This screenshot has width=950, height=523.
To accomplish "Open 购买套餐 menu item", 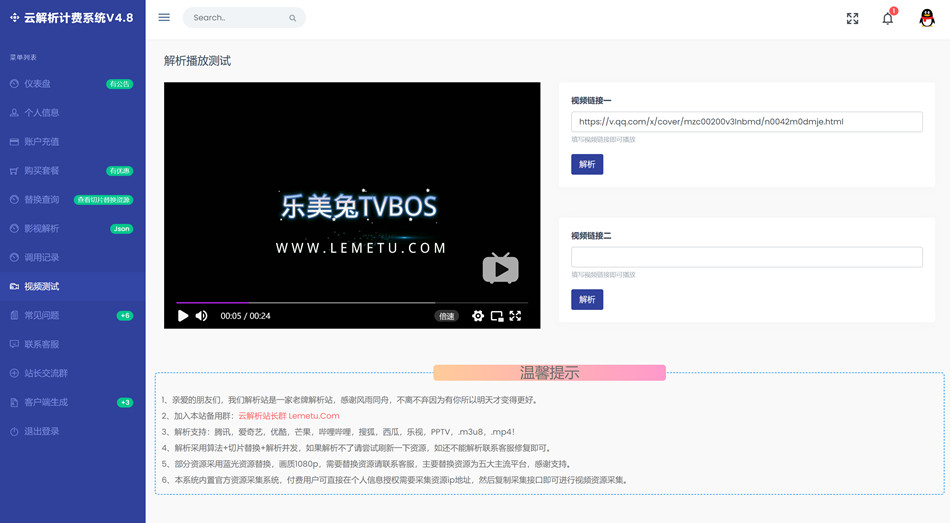I will 73,171.
